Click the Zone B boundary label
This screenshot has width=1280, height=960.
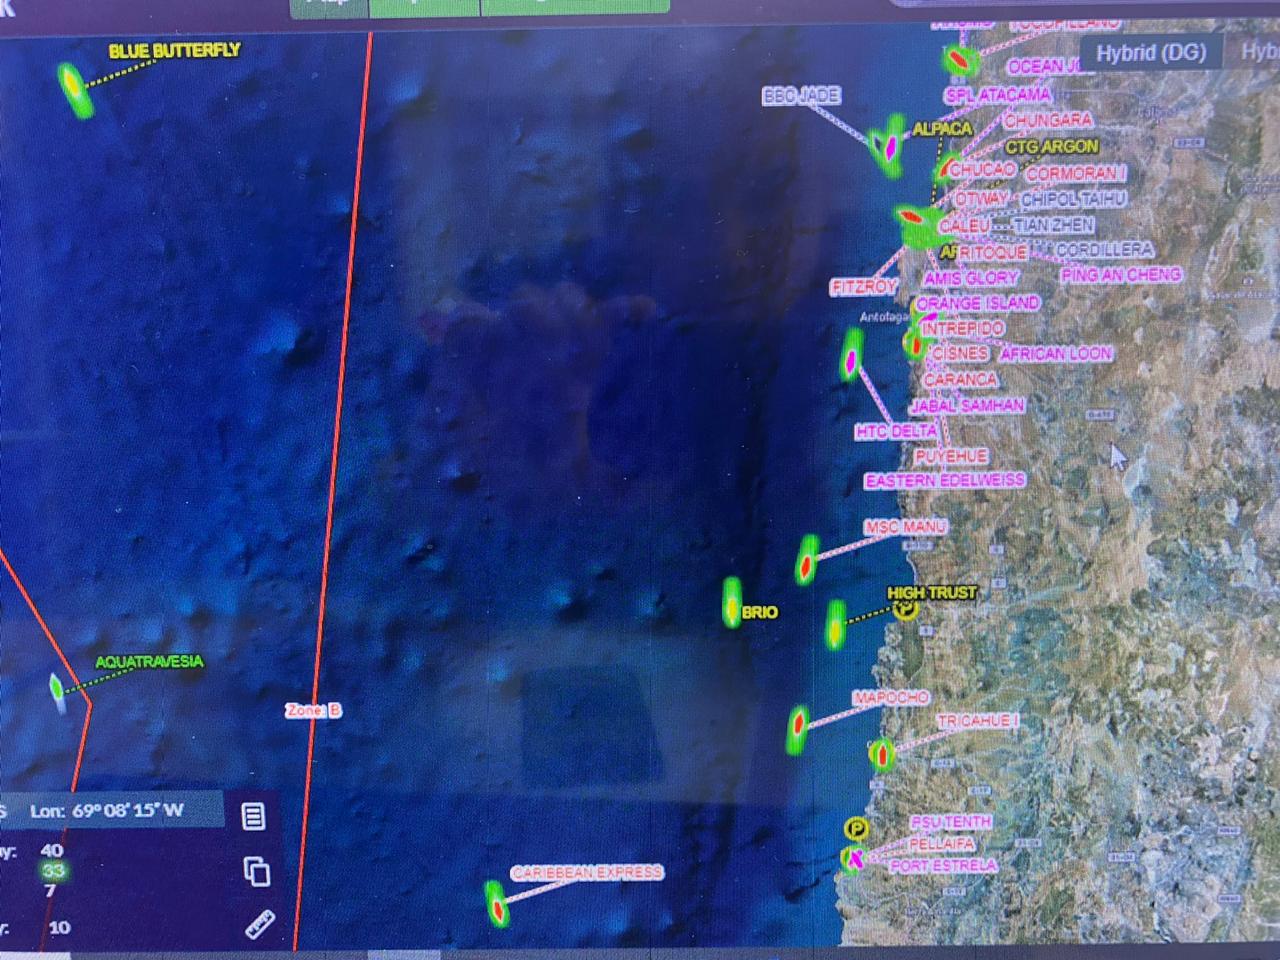coord(312,710)
